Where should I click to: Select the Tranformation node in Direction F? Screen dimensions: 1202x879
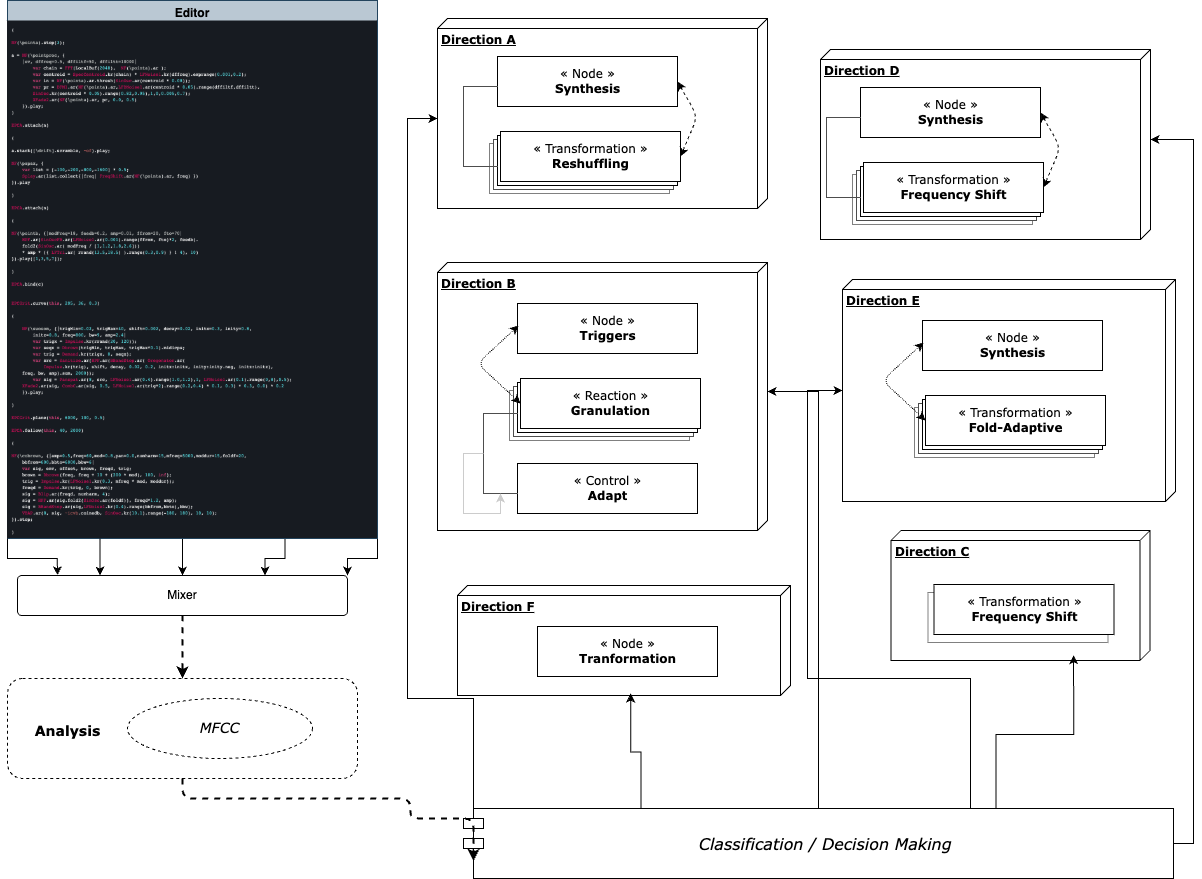pyautogui.click(x=627, y=651)
